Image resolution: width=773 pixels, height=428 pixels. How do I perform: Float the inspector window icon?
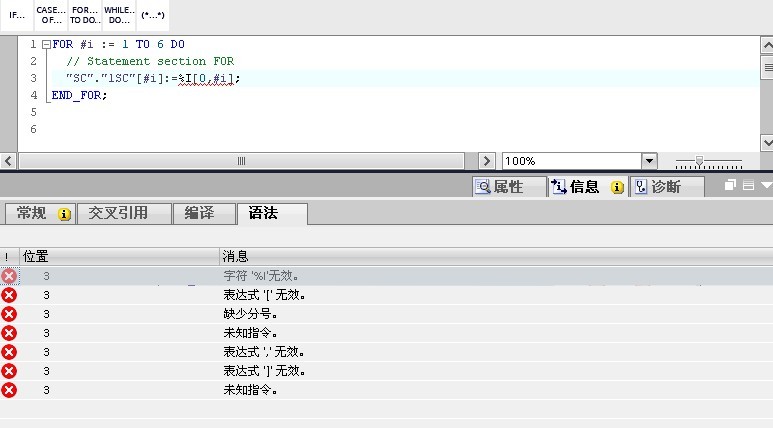pyautogui.click(x=730, y=185)
